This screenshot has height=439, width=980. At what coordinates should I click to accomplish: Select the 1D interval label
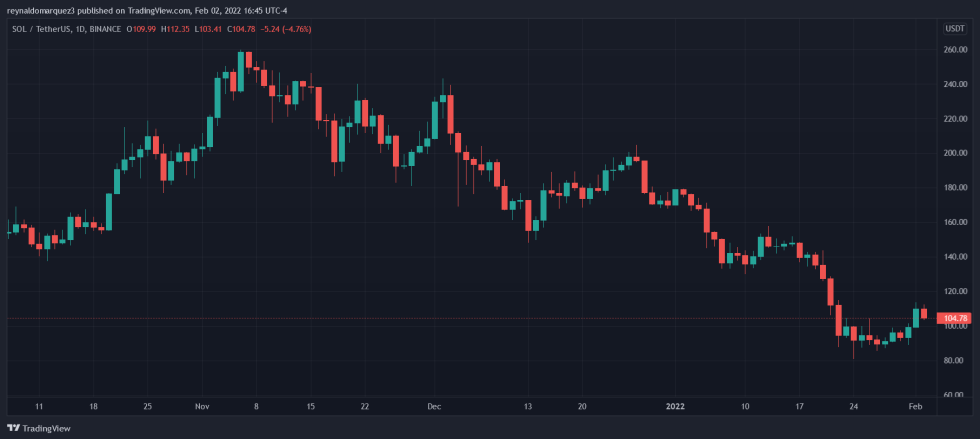81,28
